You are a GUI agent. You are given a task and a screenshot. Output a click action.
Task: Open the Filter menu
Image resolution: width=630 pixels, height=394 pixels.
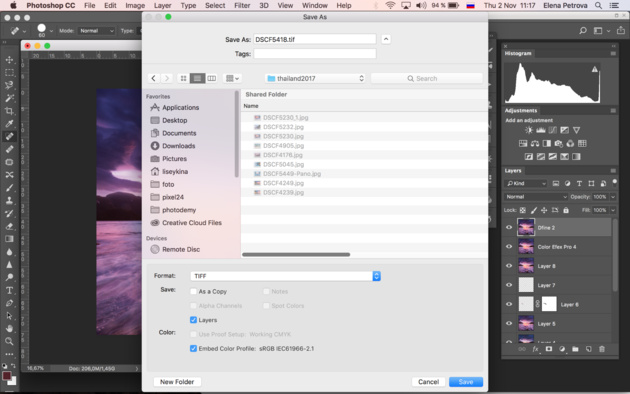coord(242,6)
